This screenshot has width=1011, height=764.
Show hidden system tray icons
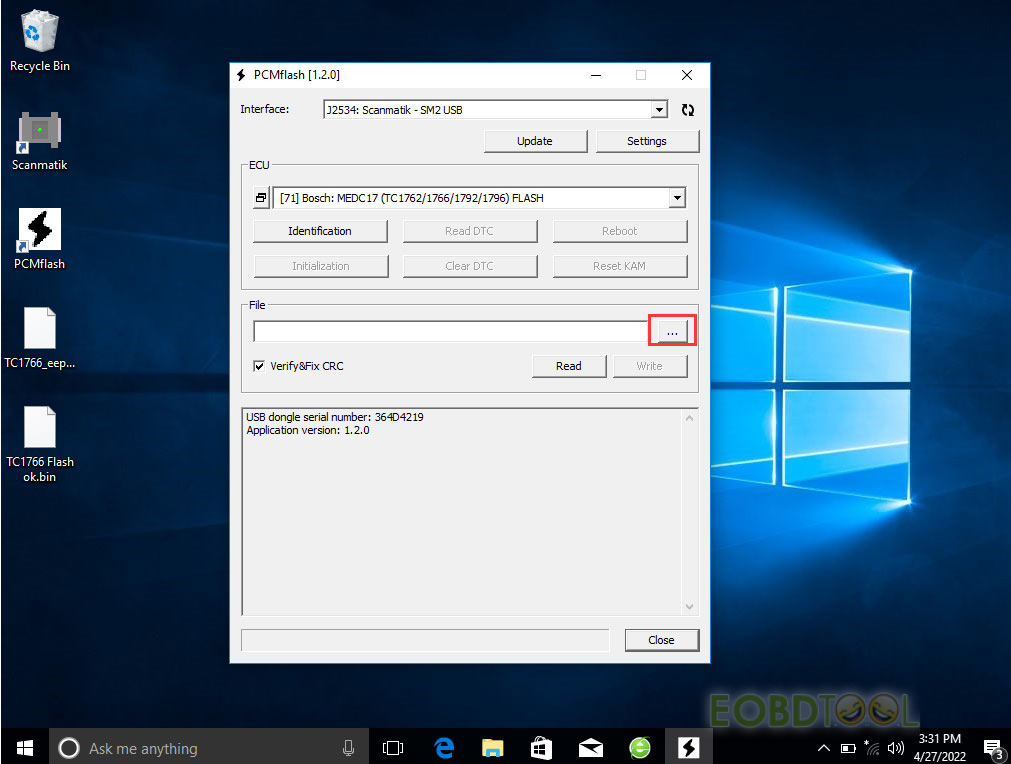click(823, 748)
